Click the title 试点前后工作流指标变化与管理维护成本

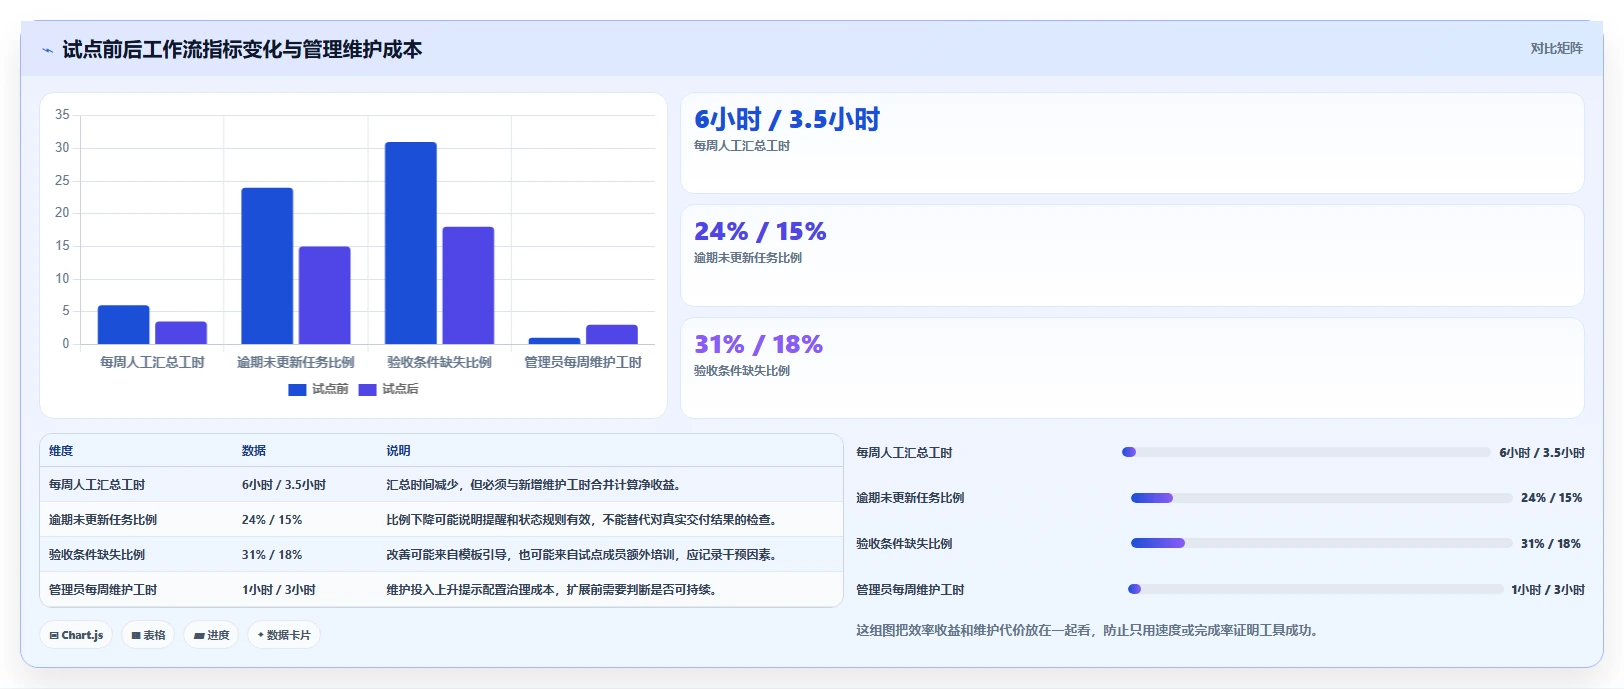coord(242,50)
